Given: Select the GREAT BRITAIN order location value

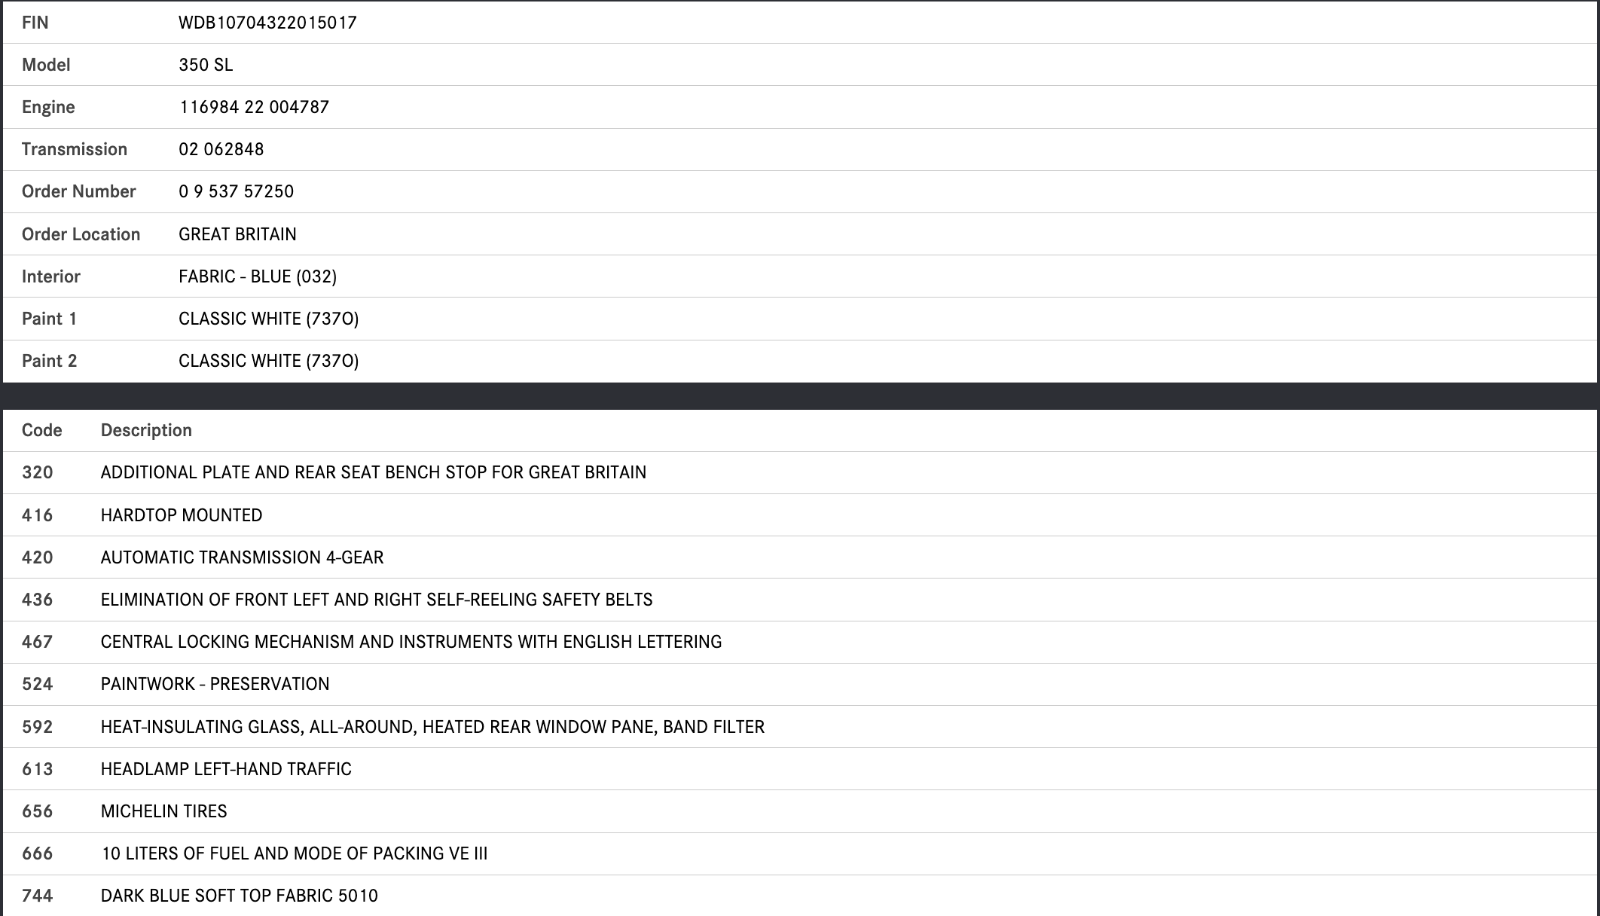Looking at the screenshot, I should coord(237,234).
